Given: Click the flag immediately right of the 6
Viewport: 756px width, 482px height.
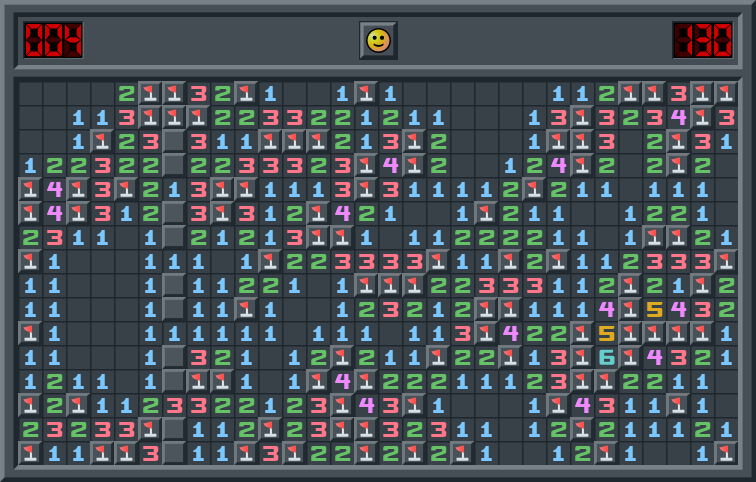Looking at the screenshot, I should tap(630, 357).
